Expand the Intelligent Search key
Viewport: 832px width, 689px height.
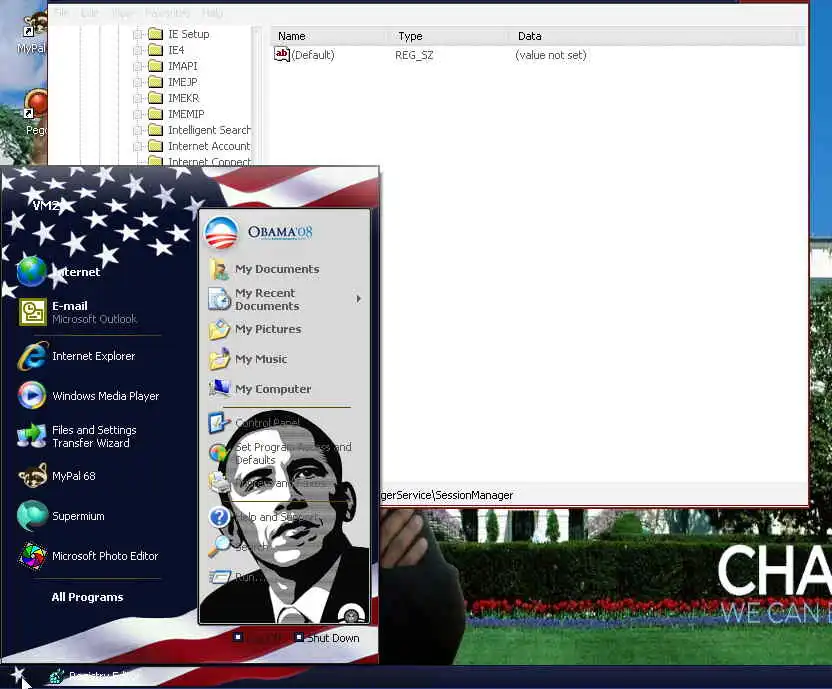(137, 130)
